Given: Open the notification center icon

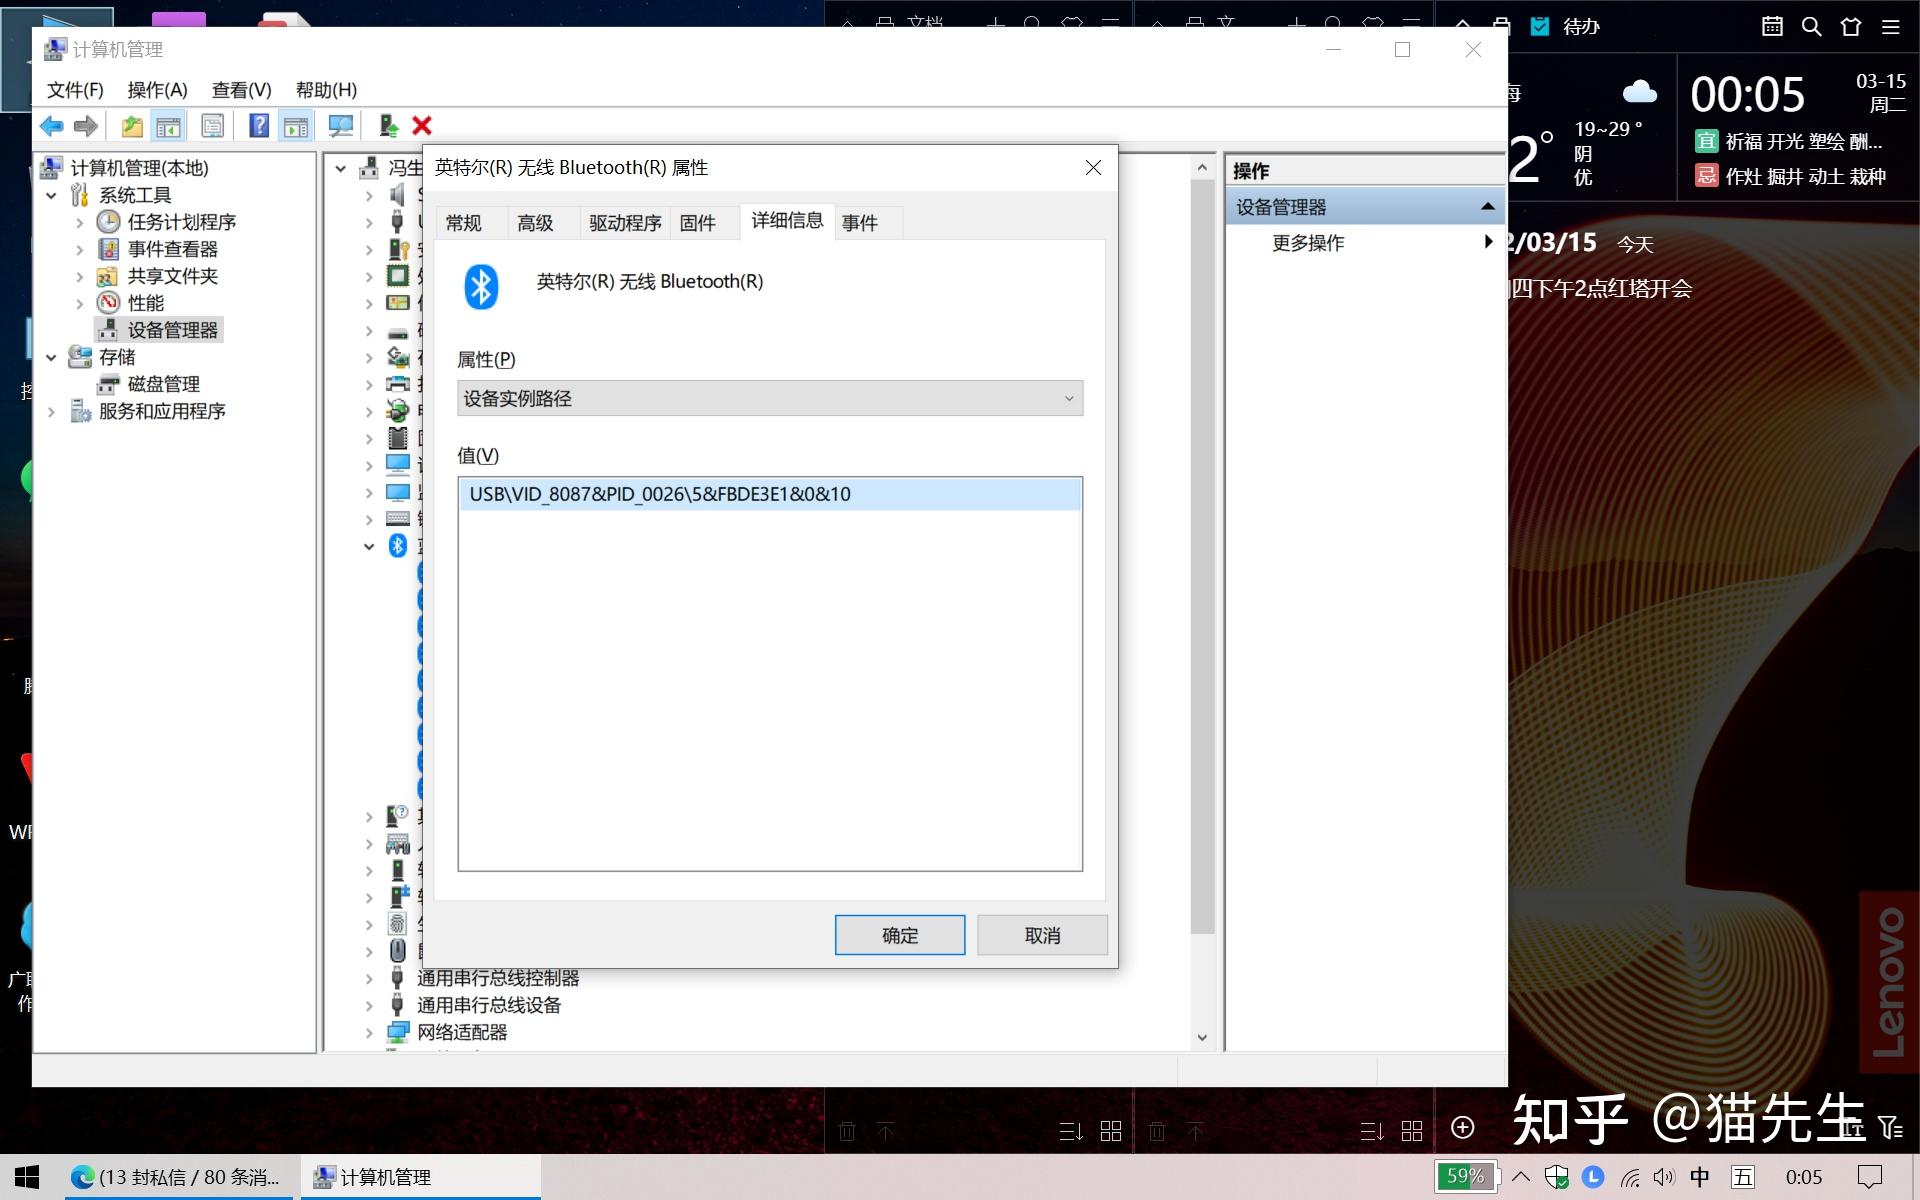Looking at the screenshot, I should 1870,1177.
